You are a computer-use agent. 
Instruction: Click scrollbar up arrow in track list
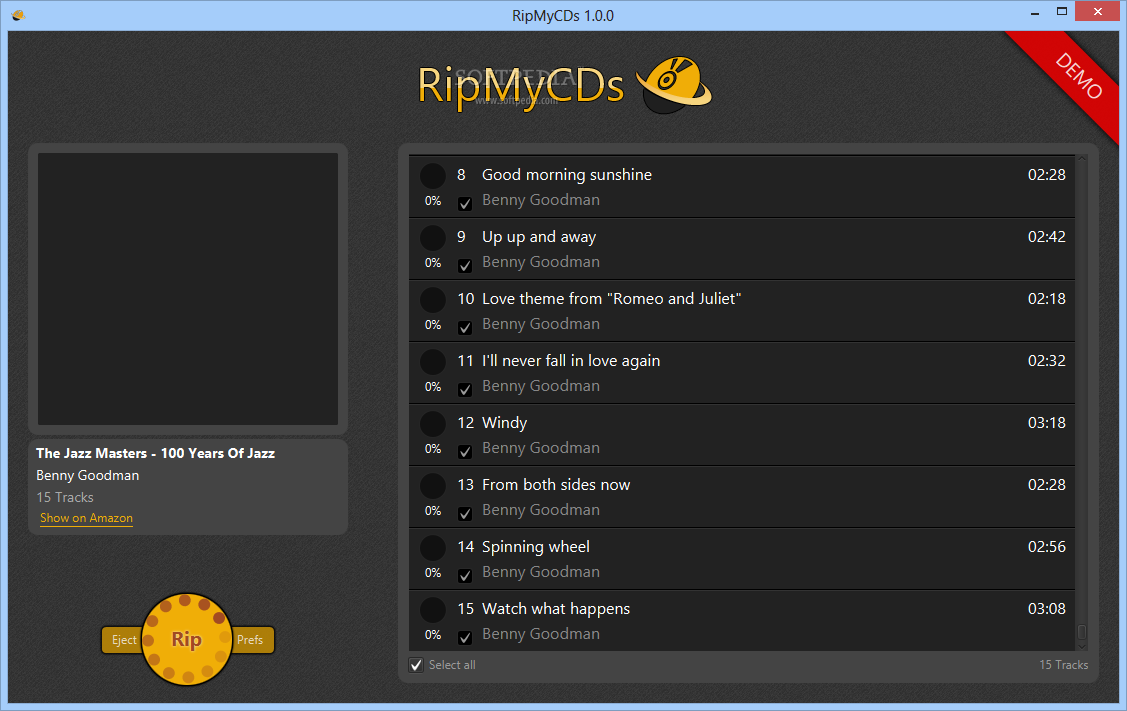1082,157
